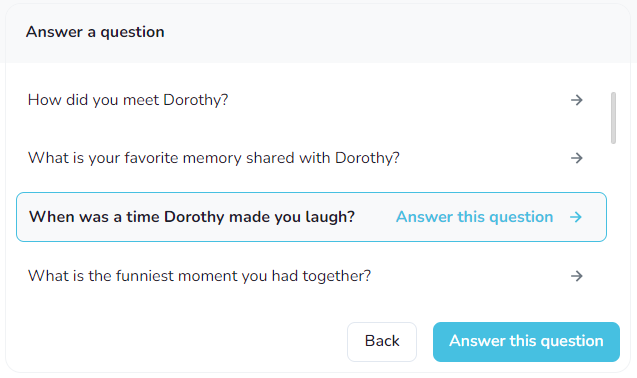Click the arrow beside the funniest moment question
637x378 pixels.
click(576, 276)
